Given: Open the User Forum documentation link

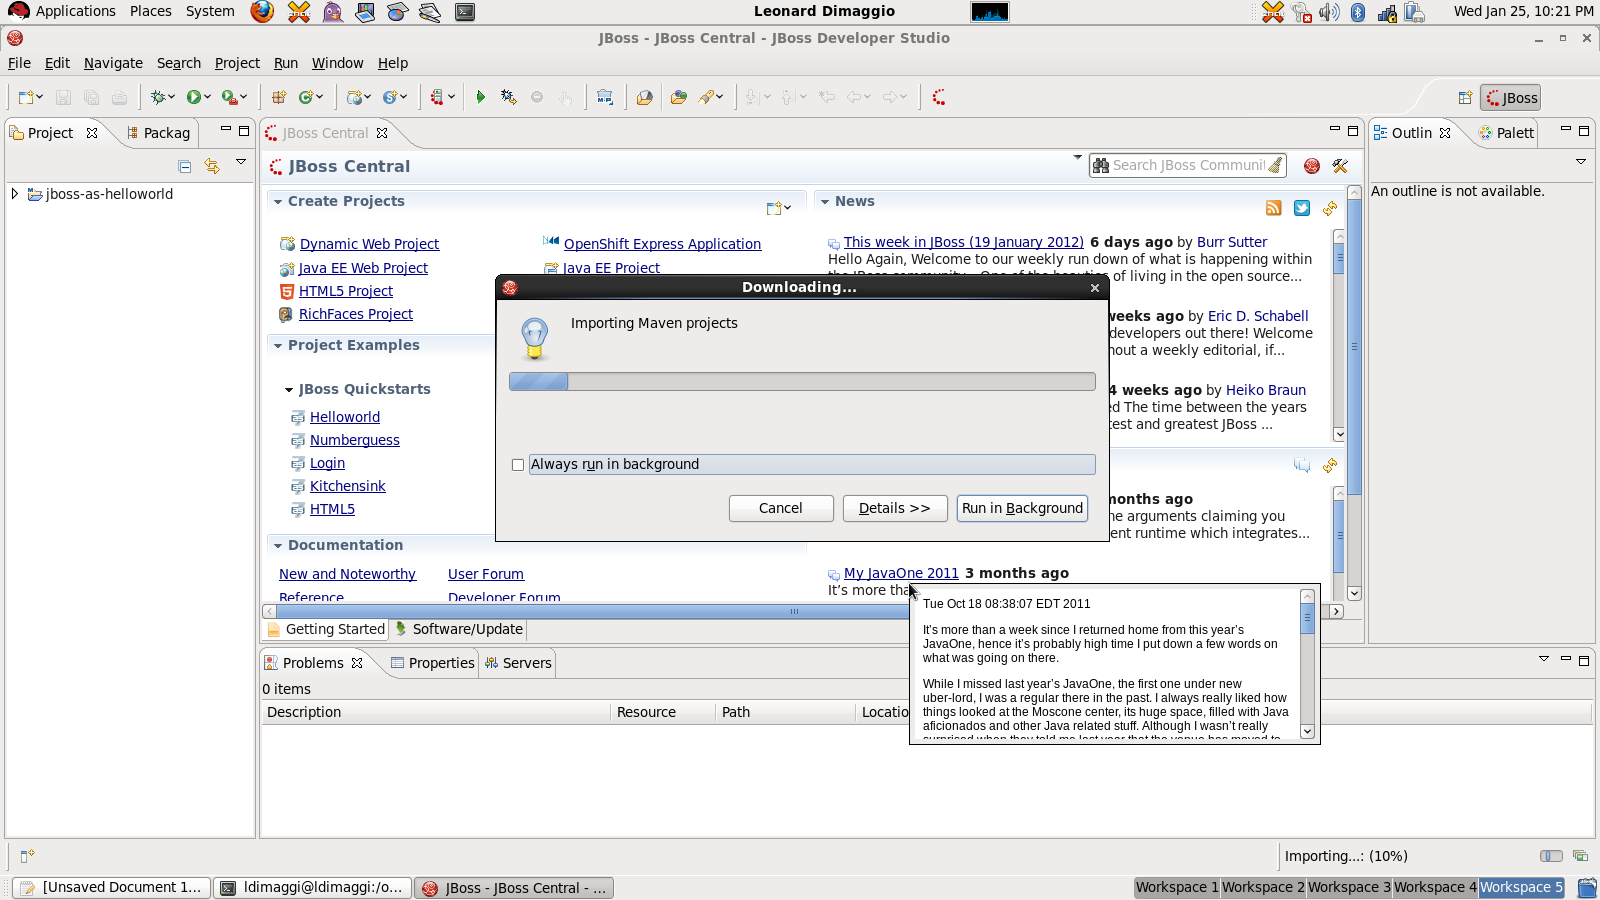Looking at the screenshot, I should pyautogui.click(x=486, y=574).
